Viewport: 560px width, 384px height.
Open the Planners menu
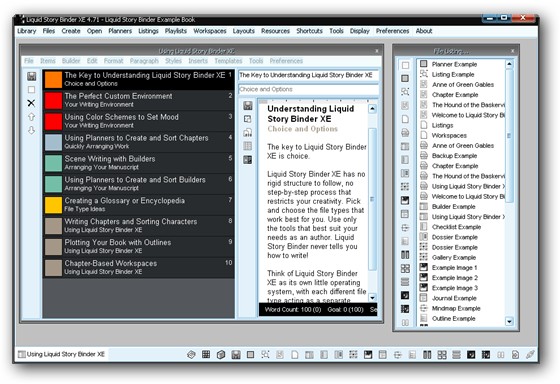click(x=120, y=31)
